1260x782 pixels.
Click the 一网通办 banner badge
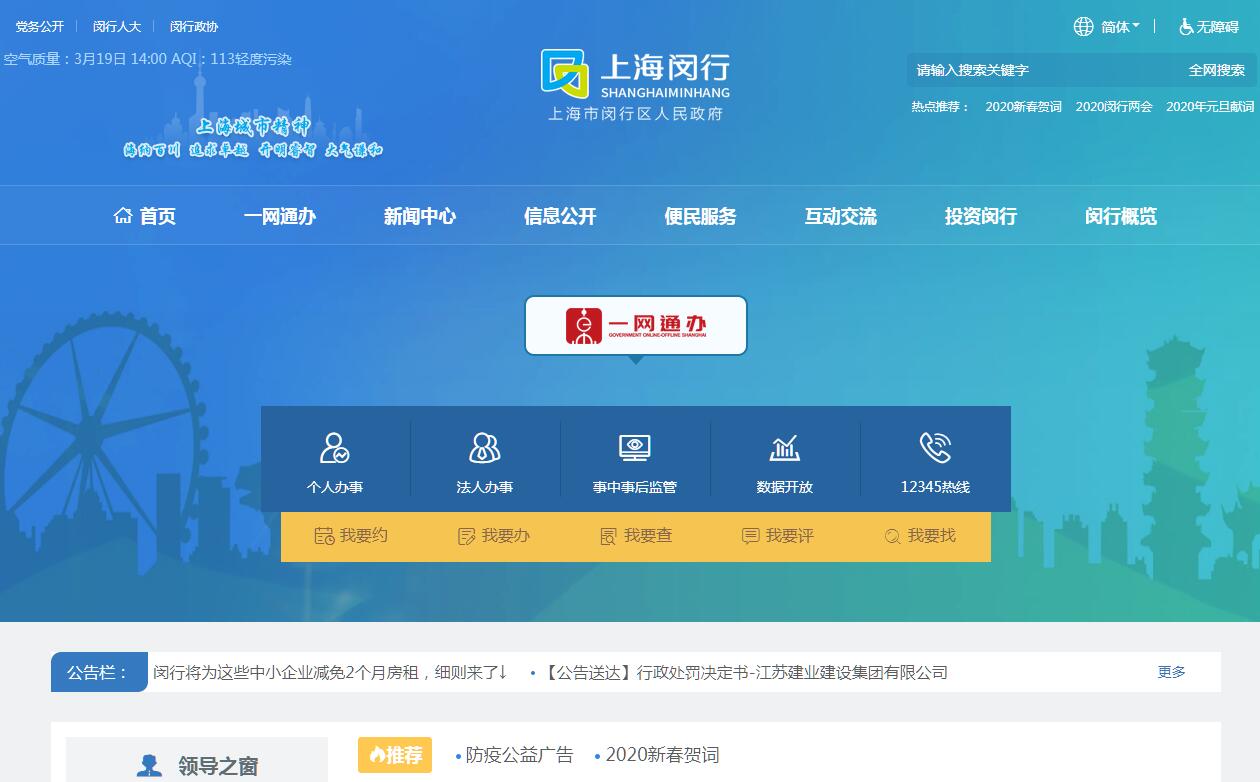point(636,325)
